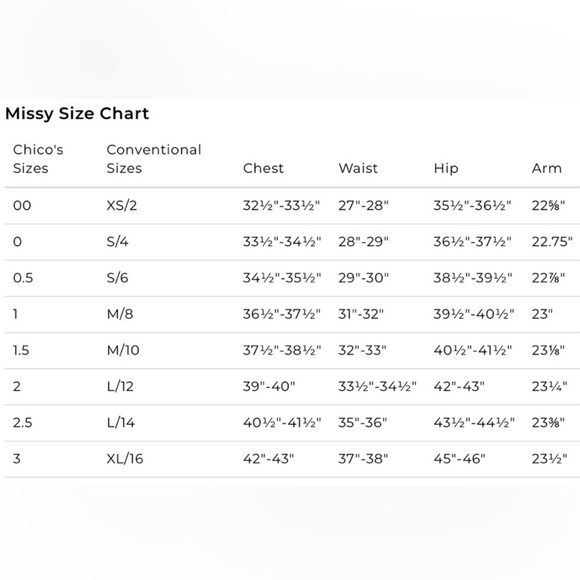This screenshot has width=580, height=580.
Task: Select the XS/2 conventional size cell
Action: coord(122,205)
